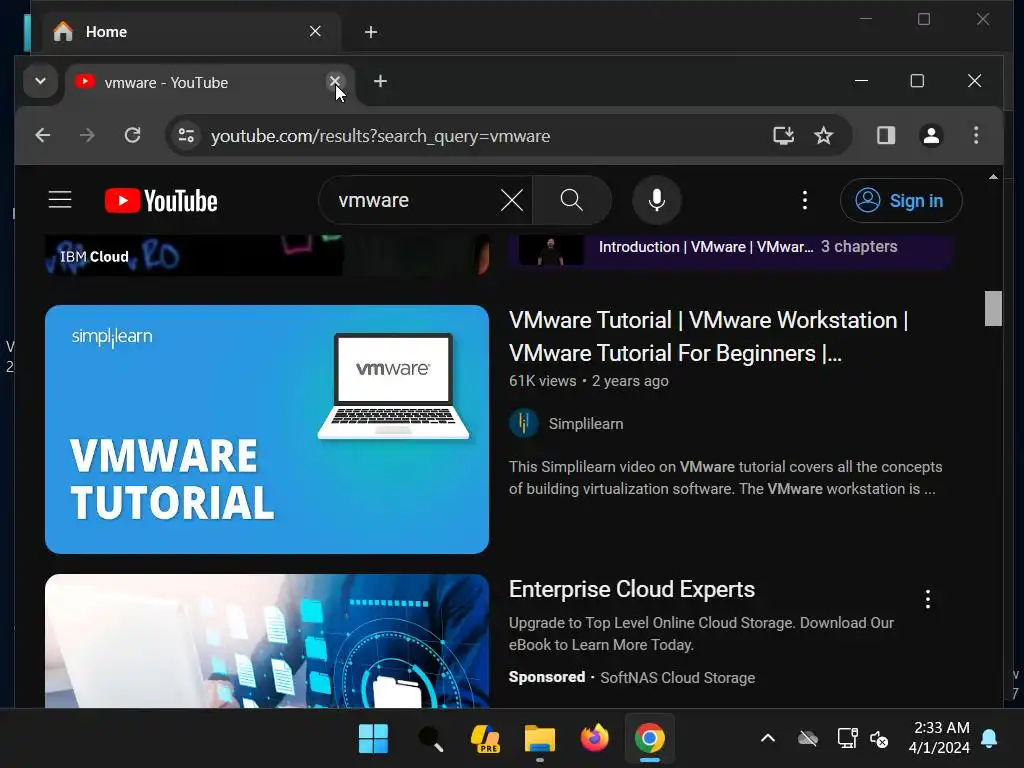The image size is (1024, 768).
Task: Open OneDrive tray icon
Action: [x=808, y=739]
